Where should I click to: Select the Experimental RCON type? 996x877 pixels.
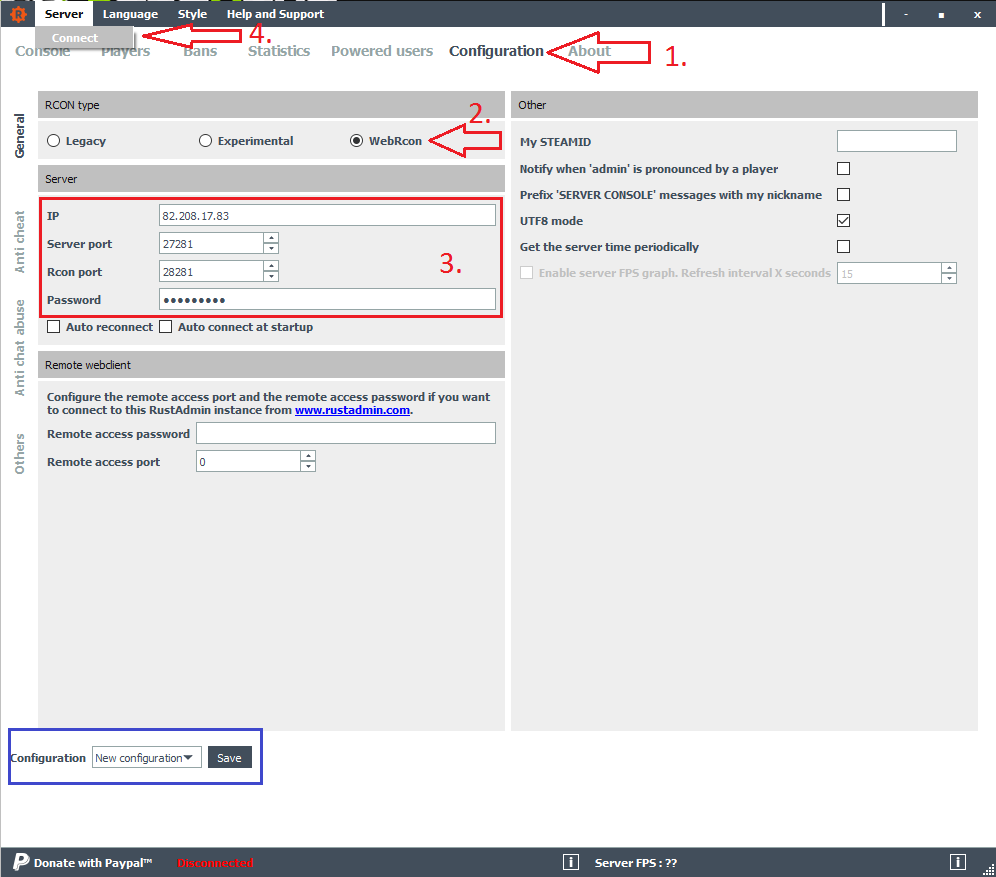205,141
